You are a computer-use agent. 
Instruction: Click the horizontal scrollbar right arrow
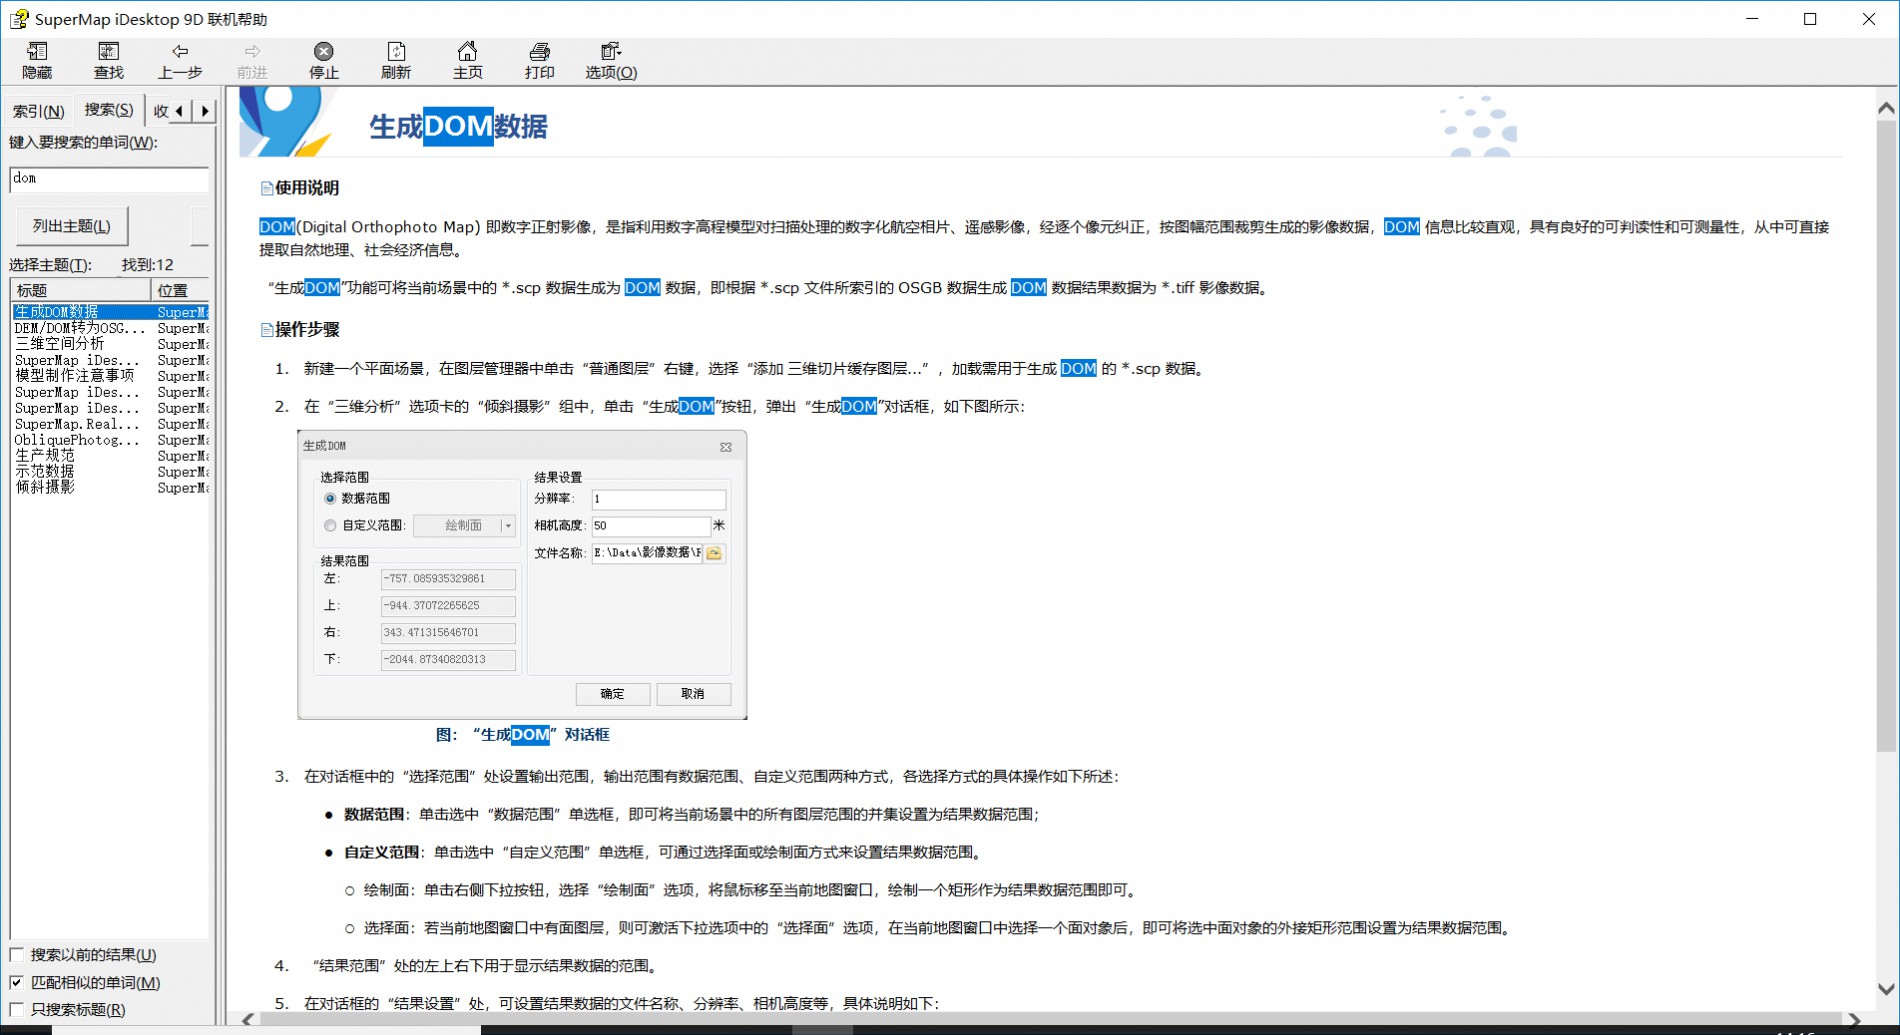click(1855, 1020)
